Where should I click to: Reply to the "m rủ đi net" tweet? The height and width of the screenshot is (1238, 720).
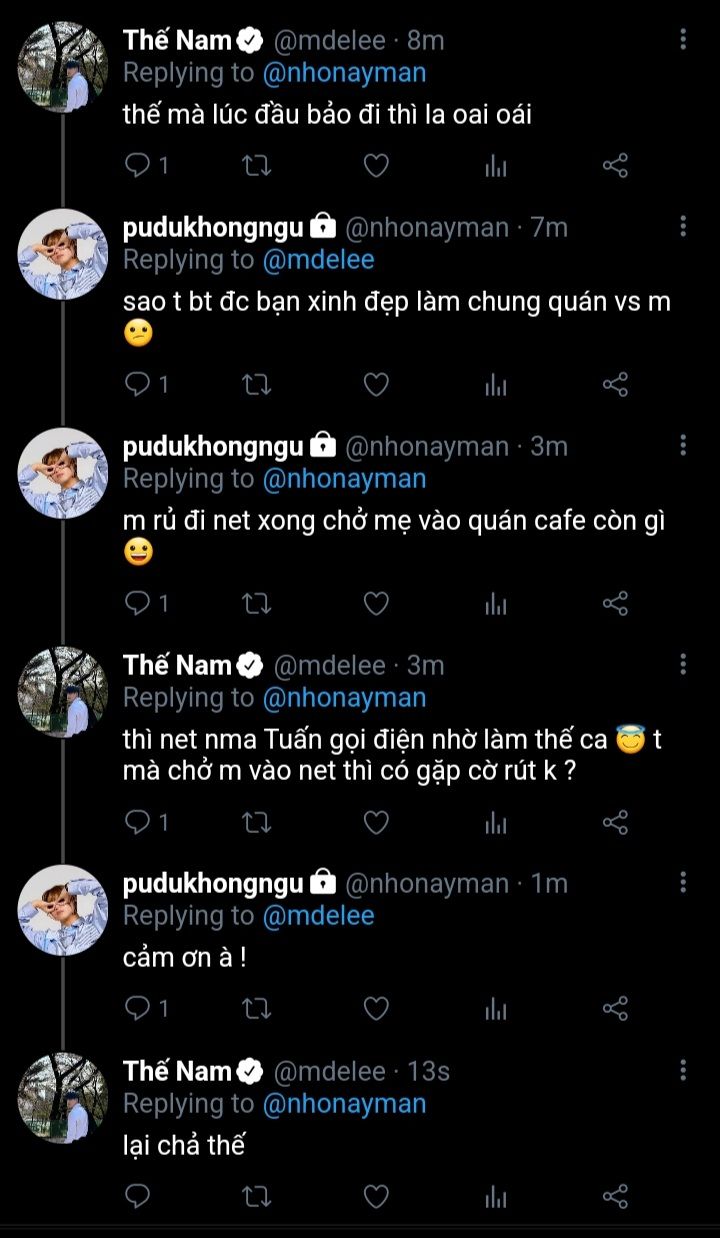[x=137, y=603]
